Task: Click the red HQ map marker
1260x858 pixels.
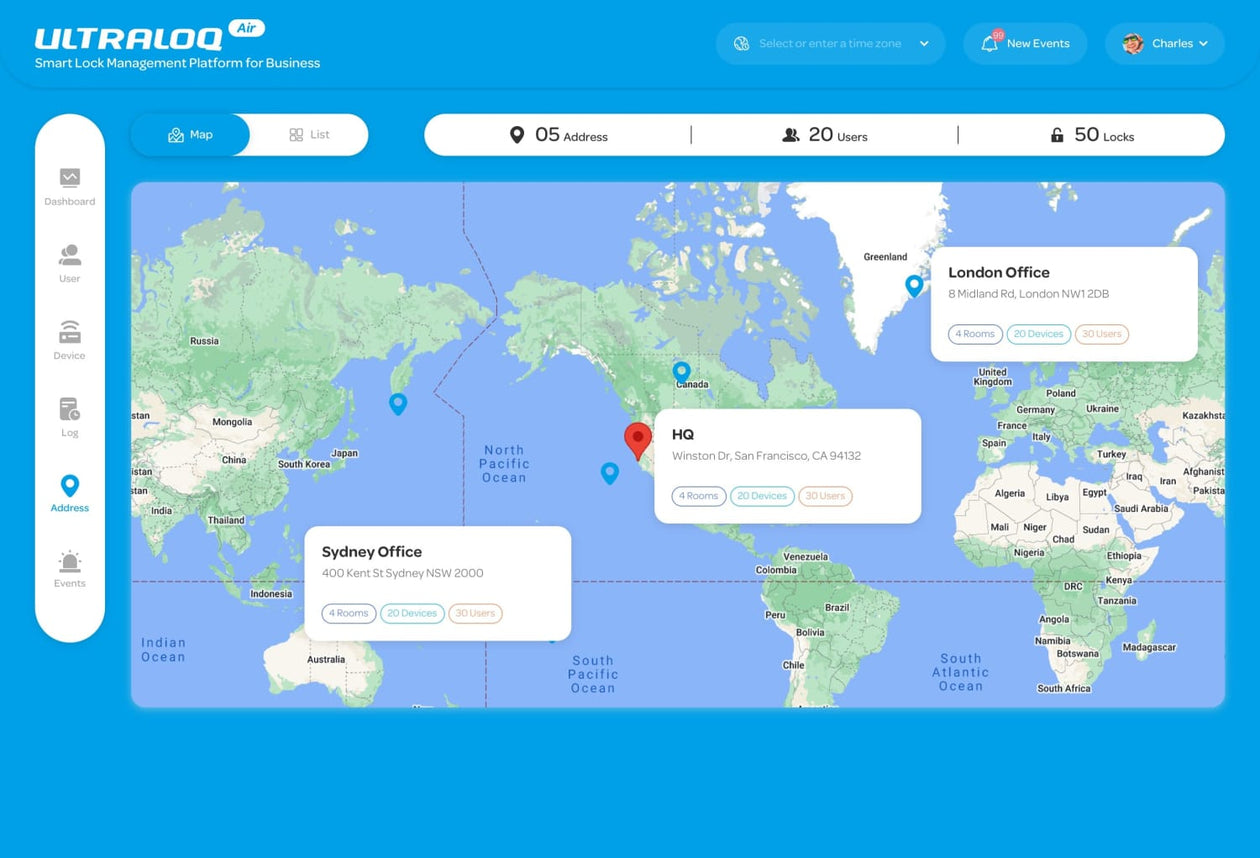Action: pos(638,439)
